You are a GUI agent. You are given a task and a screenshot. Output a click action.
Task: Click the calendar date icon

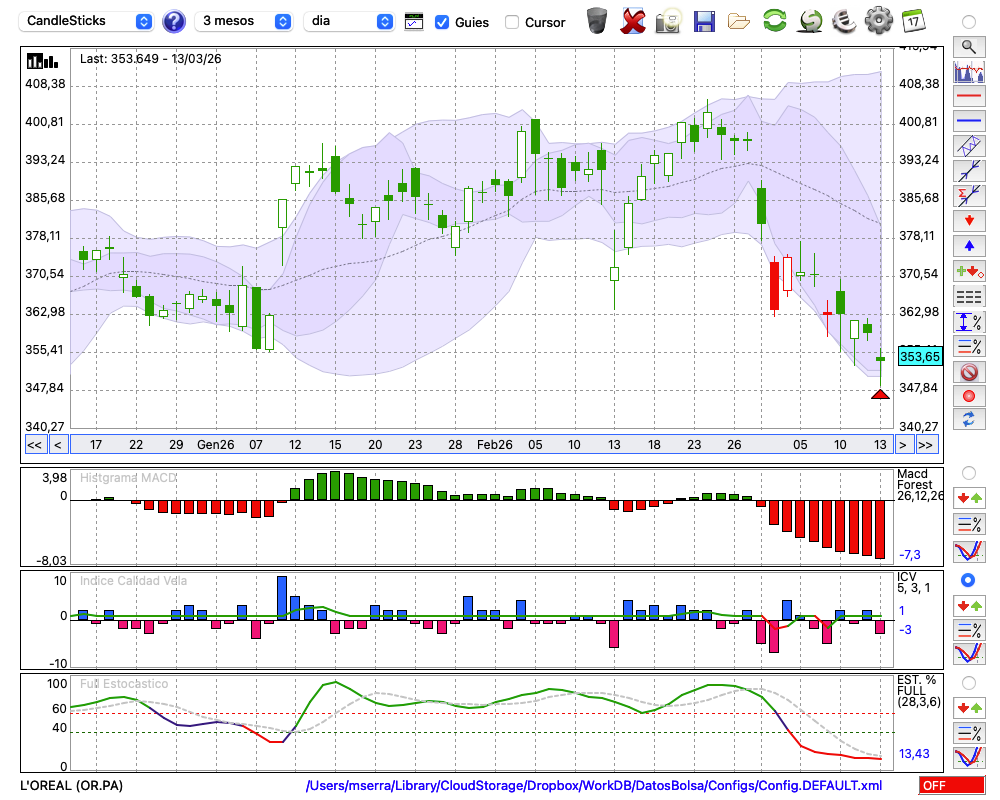[912, 21]
